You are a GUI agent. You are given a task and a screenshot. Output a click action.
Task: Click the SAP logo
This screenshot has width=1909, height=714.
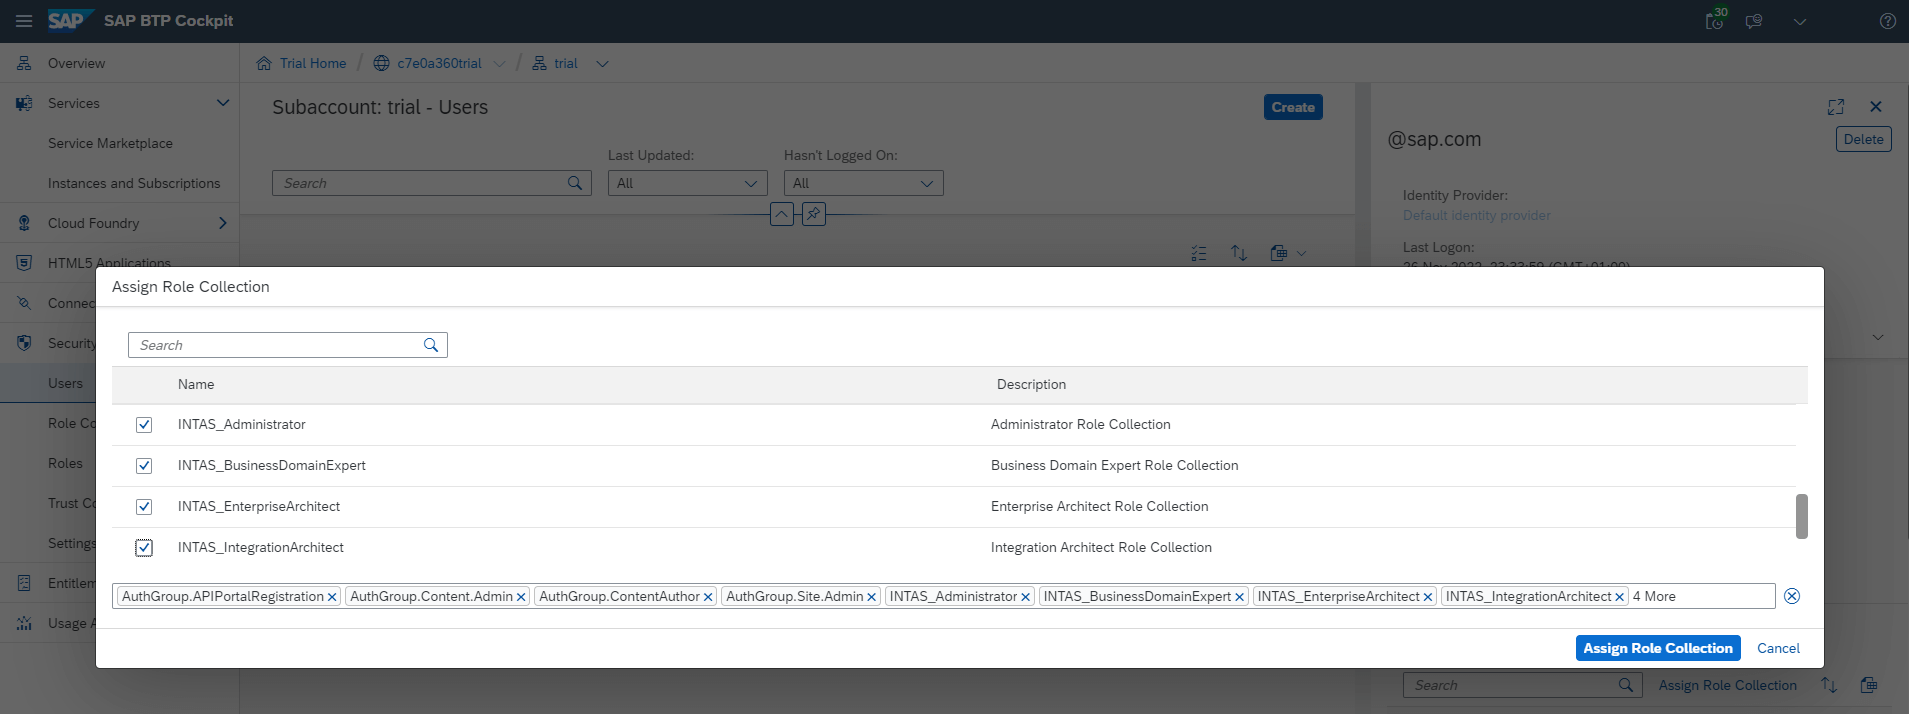click(x=70, y=21)
